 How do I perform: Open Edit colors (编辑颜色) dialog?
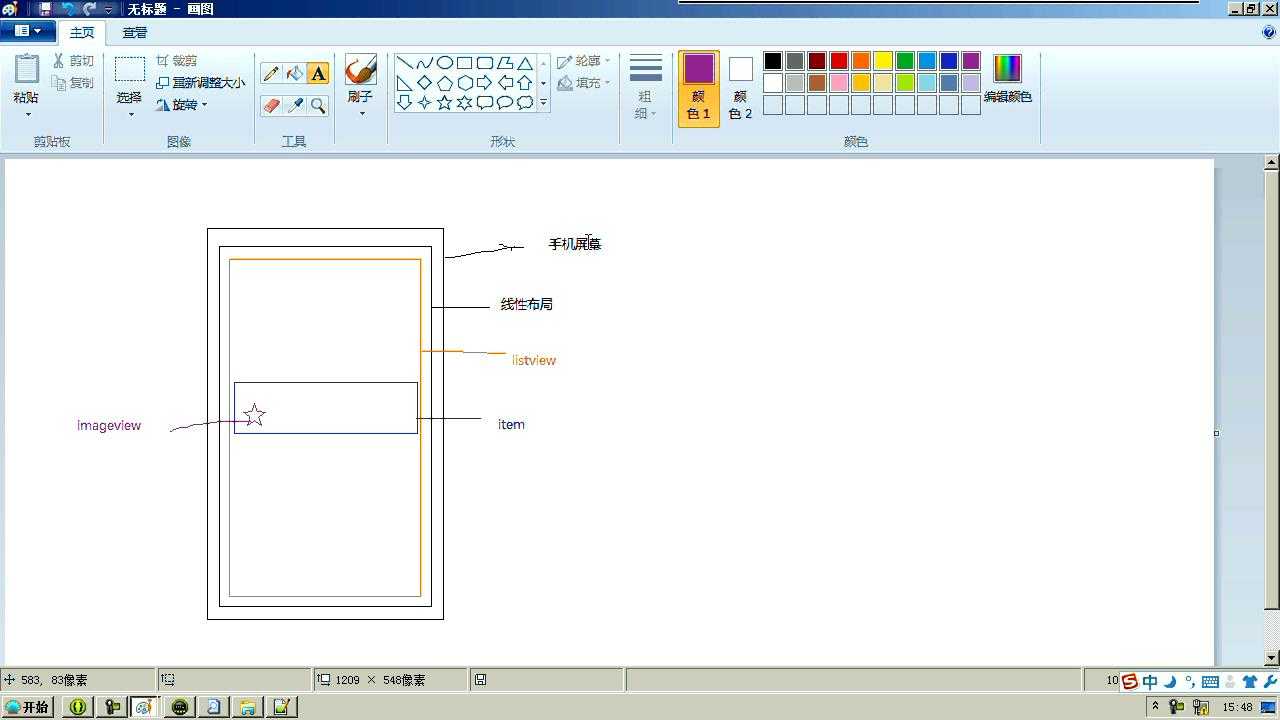point(1007,79)
